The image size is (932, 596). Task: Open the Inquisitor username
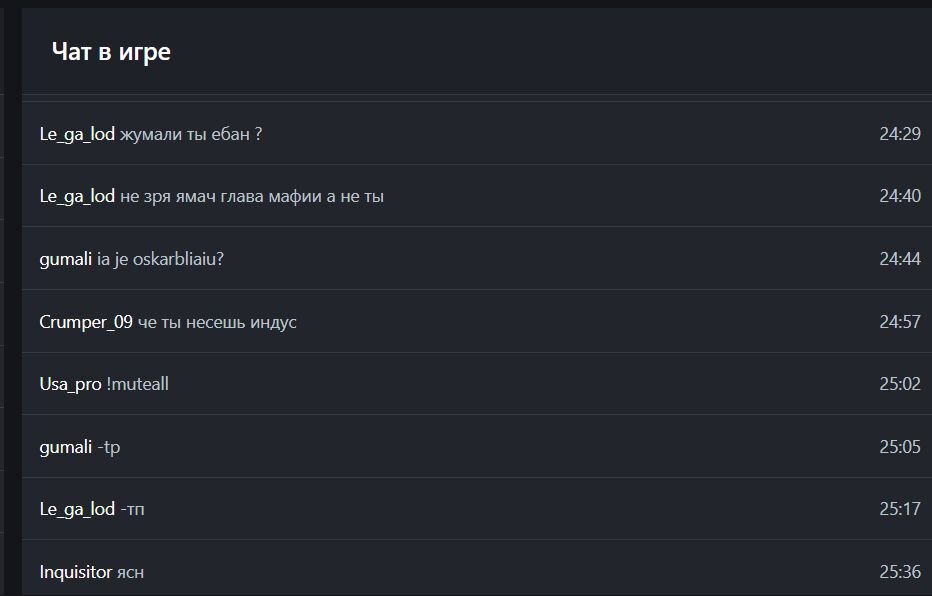76,572
